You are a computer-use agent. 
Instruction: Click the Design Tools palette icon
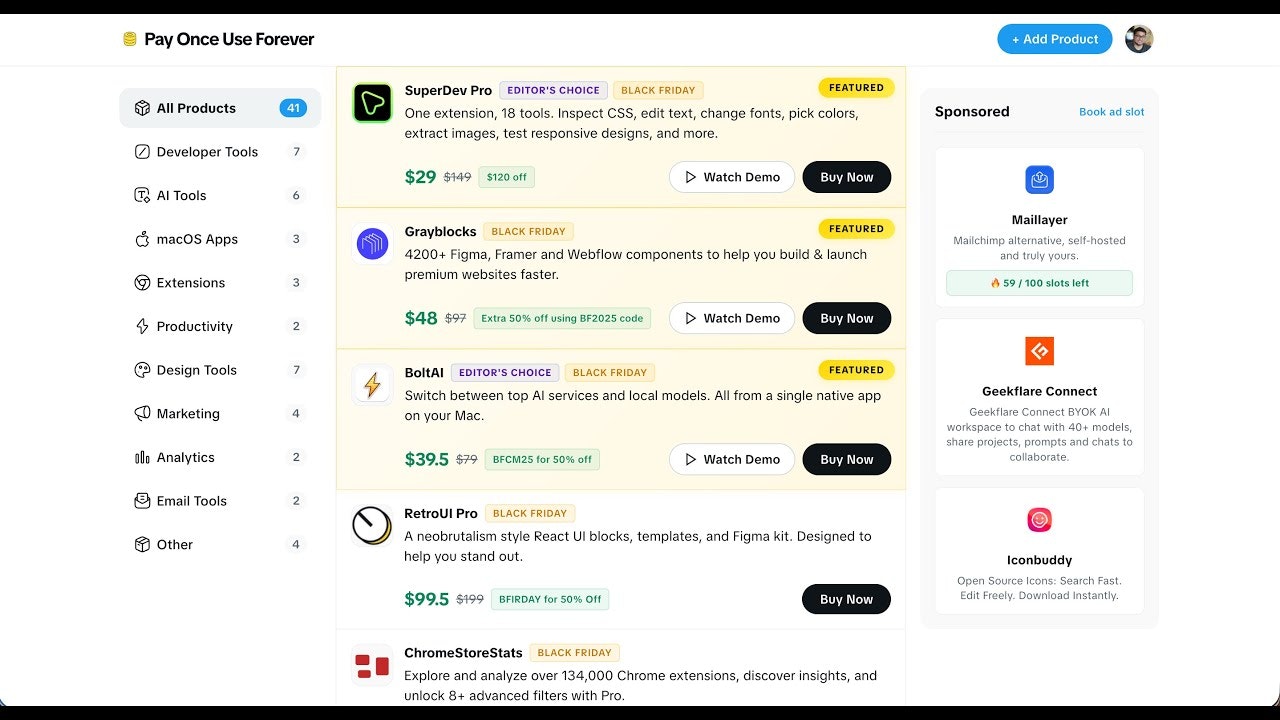(x=142, y=370)
